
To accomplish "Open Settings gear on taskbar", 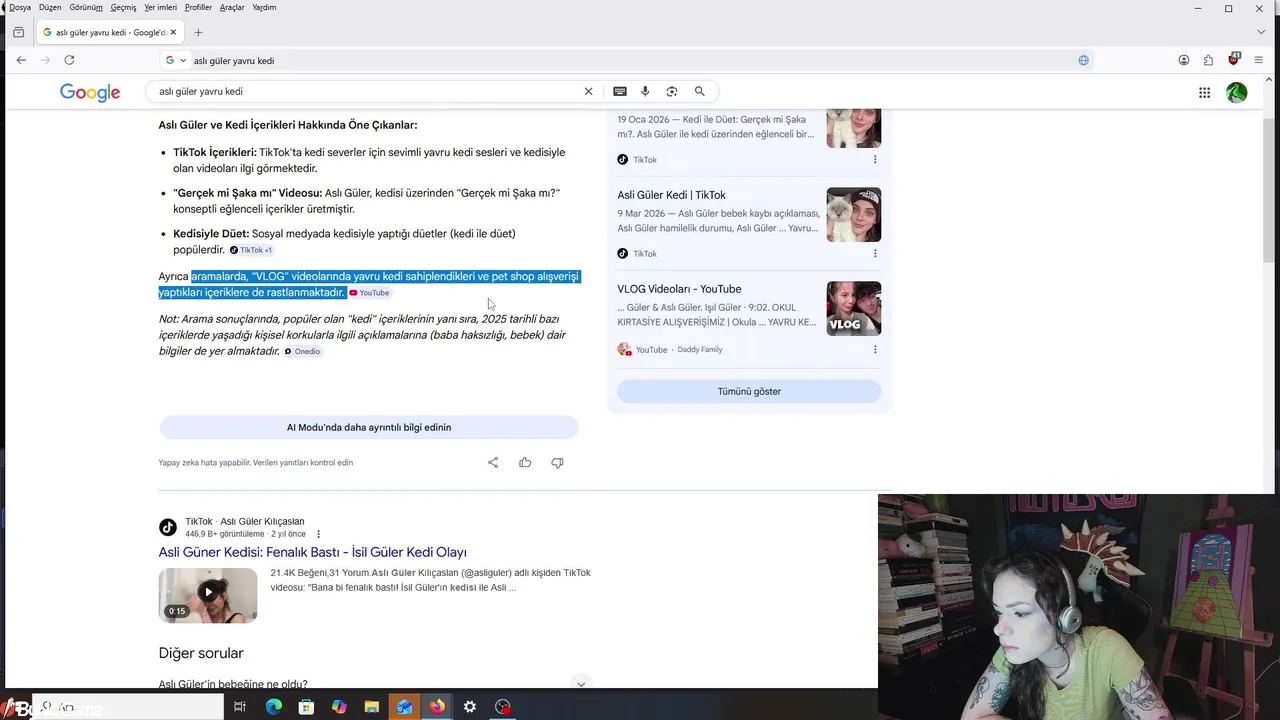I will (470, 707).
